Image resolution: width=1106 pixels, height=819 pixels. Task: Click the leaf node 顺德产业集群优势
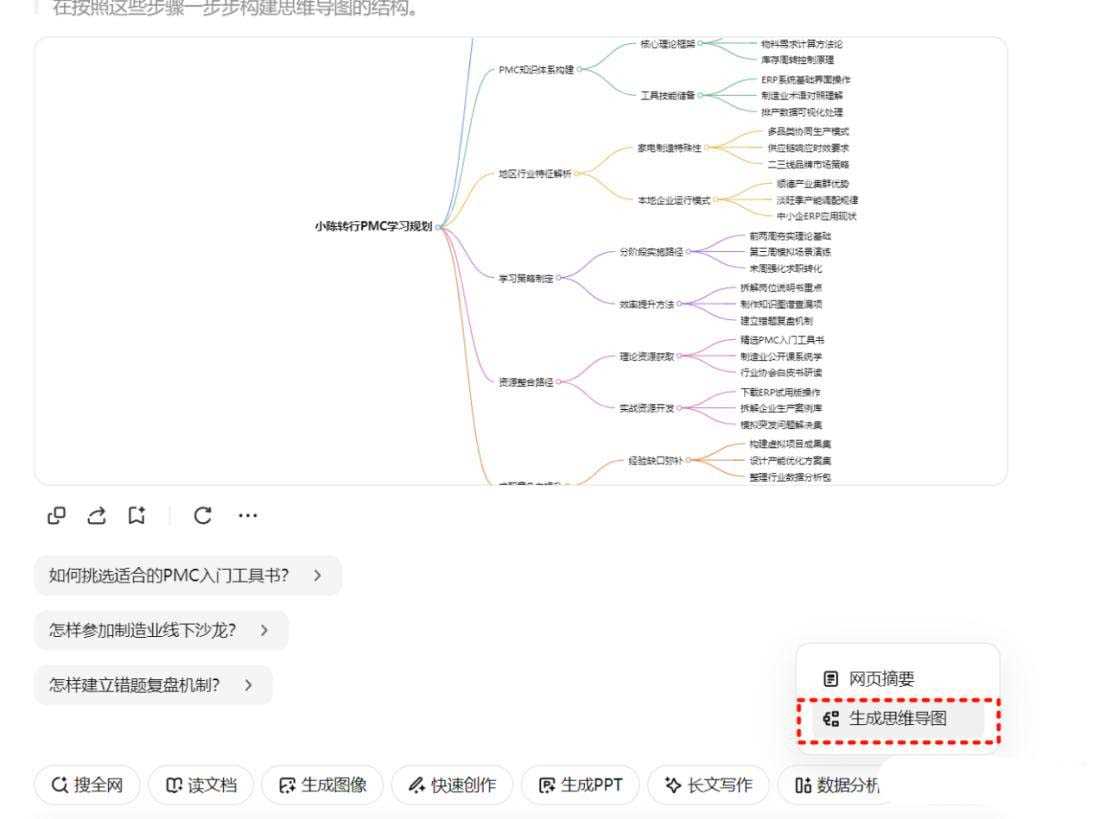(x=813, y=184)
